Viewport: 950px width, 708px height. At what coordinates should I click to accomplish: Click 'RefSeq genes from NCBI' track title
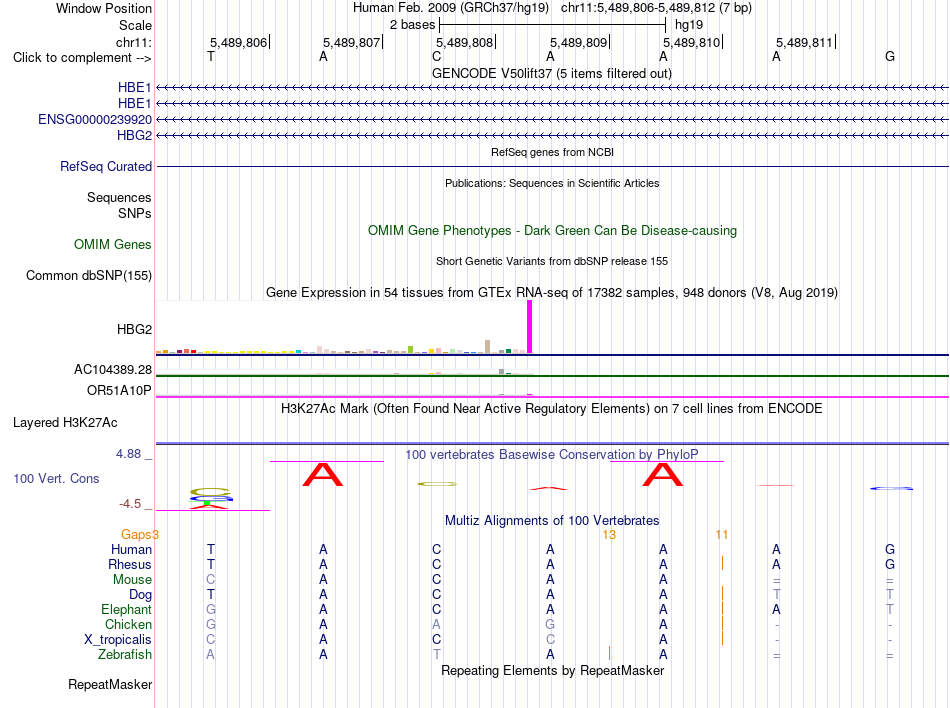[x=552, y=152]
